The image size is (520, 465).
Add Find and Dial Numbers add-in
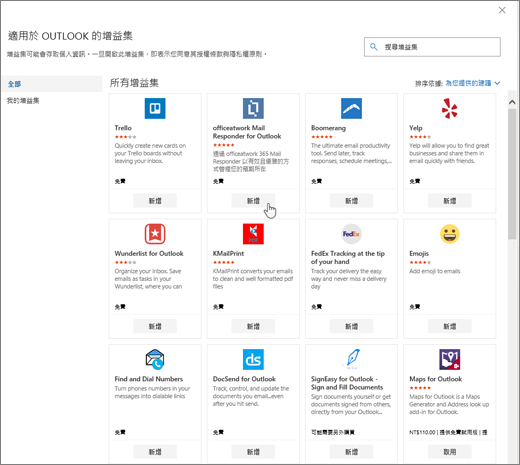point(155,452)
